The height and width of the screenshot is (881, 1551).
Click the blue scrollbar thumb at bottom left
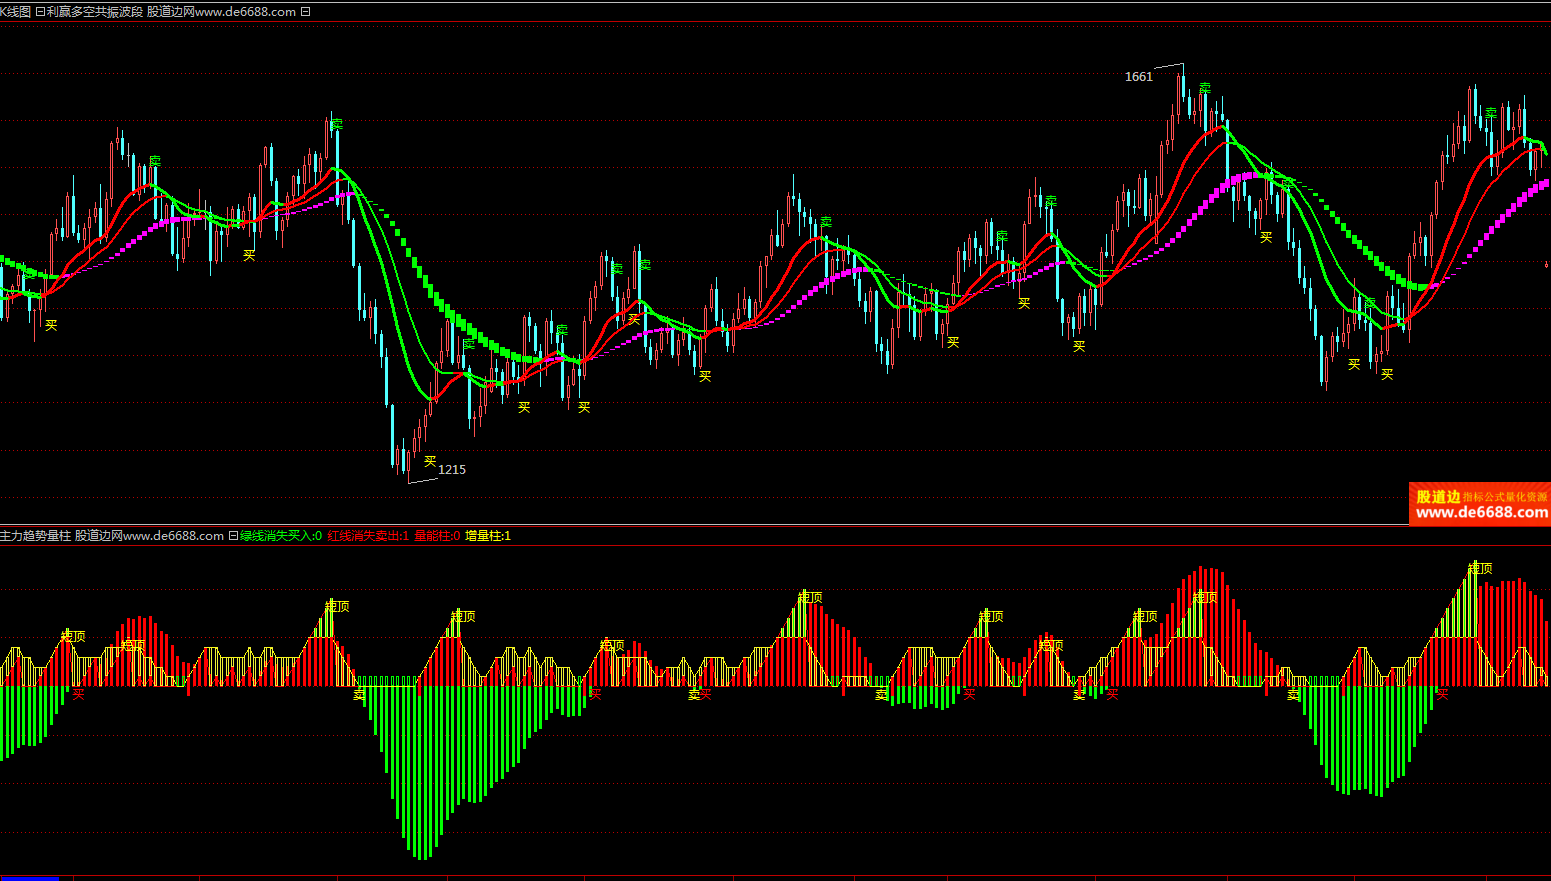pyautogui.click(x=29, y=878)
